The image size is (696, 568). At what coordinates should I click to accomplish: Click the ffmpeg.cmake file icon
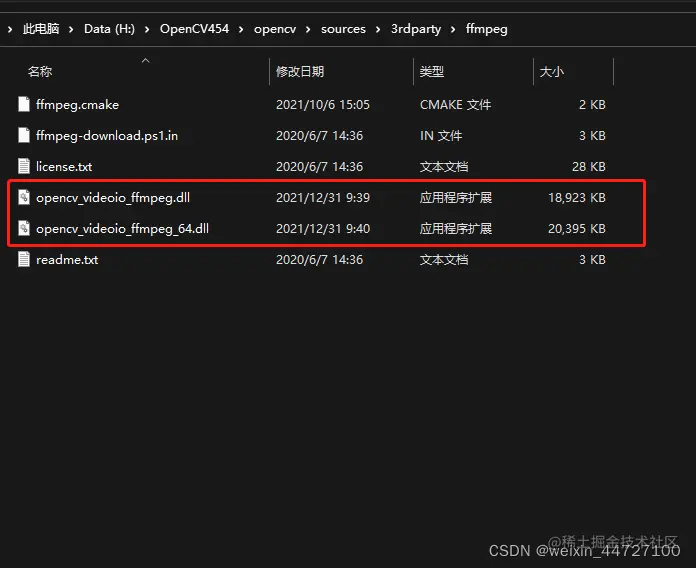pos(24,104)
